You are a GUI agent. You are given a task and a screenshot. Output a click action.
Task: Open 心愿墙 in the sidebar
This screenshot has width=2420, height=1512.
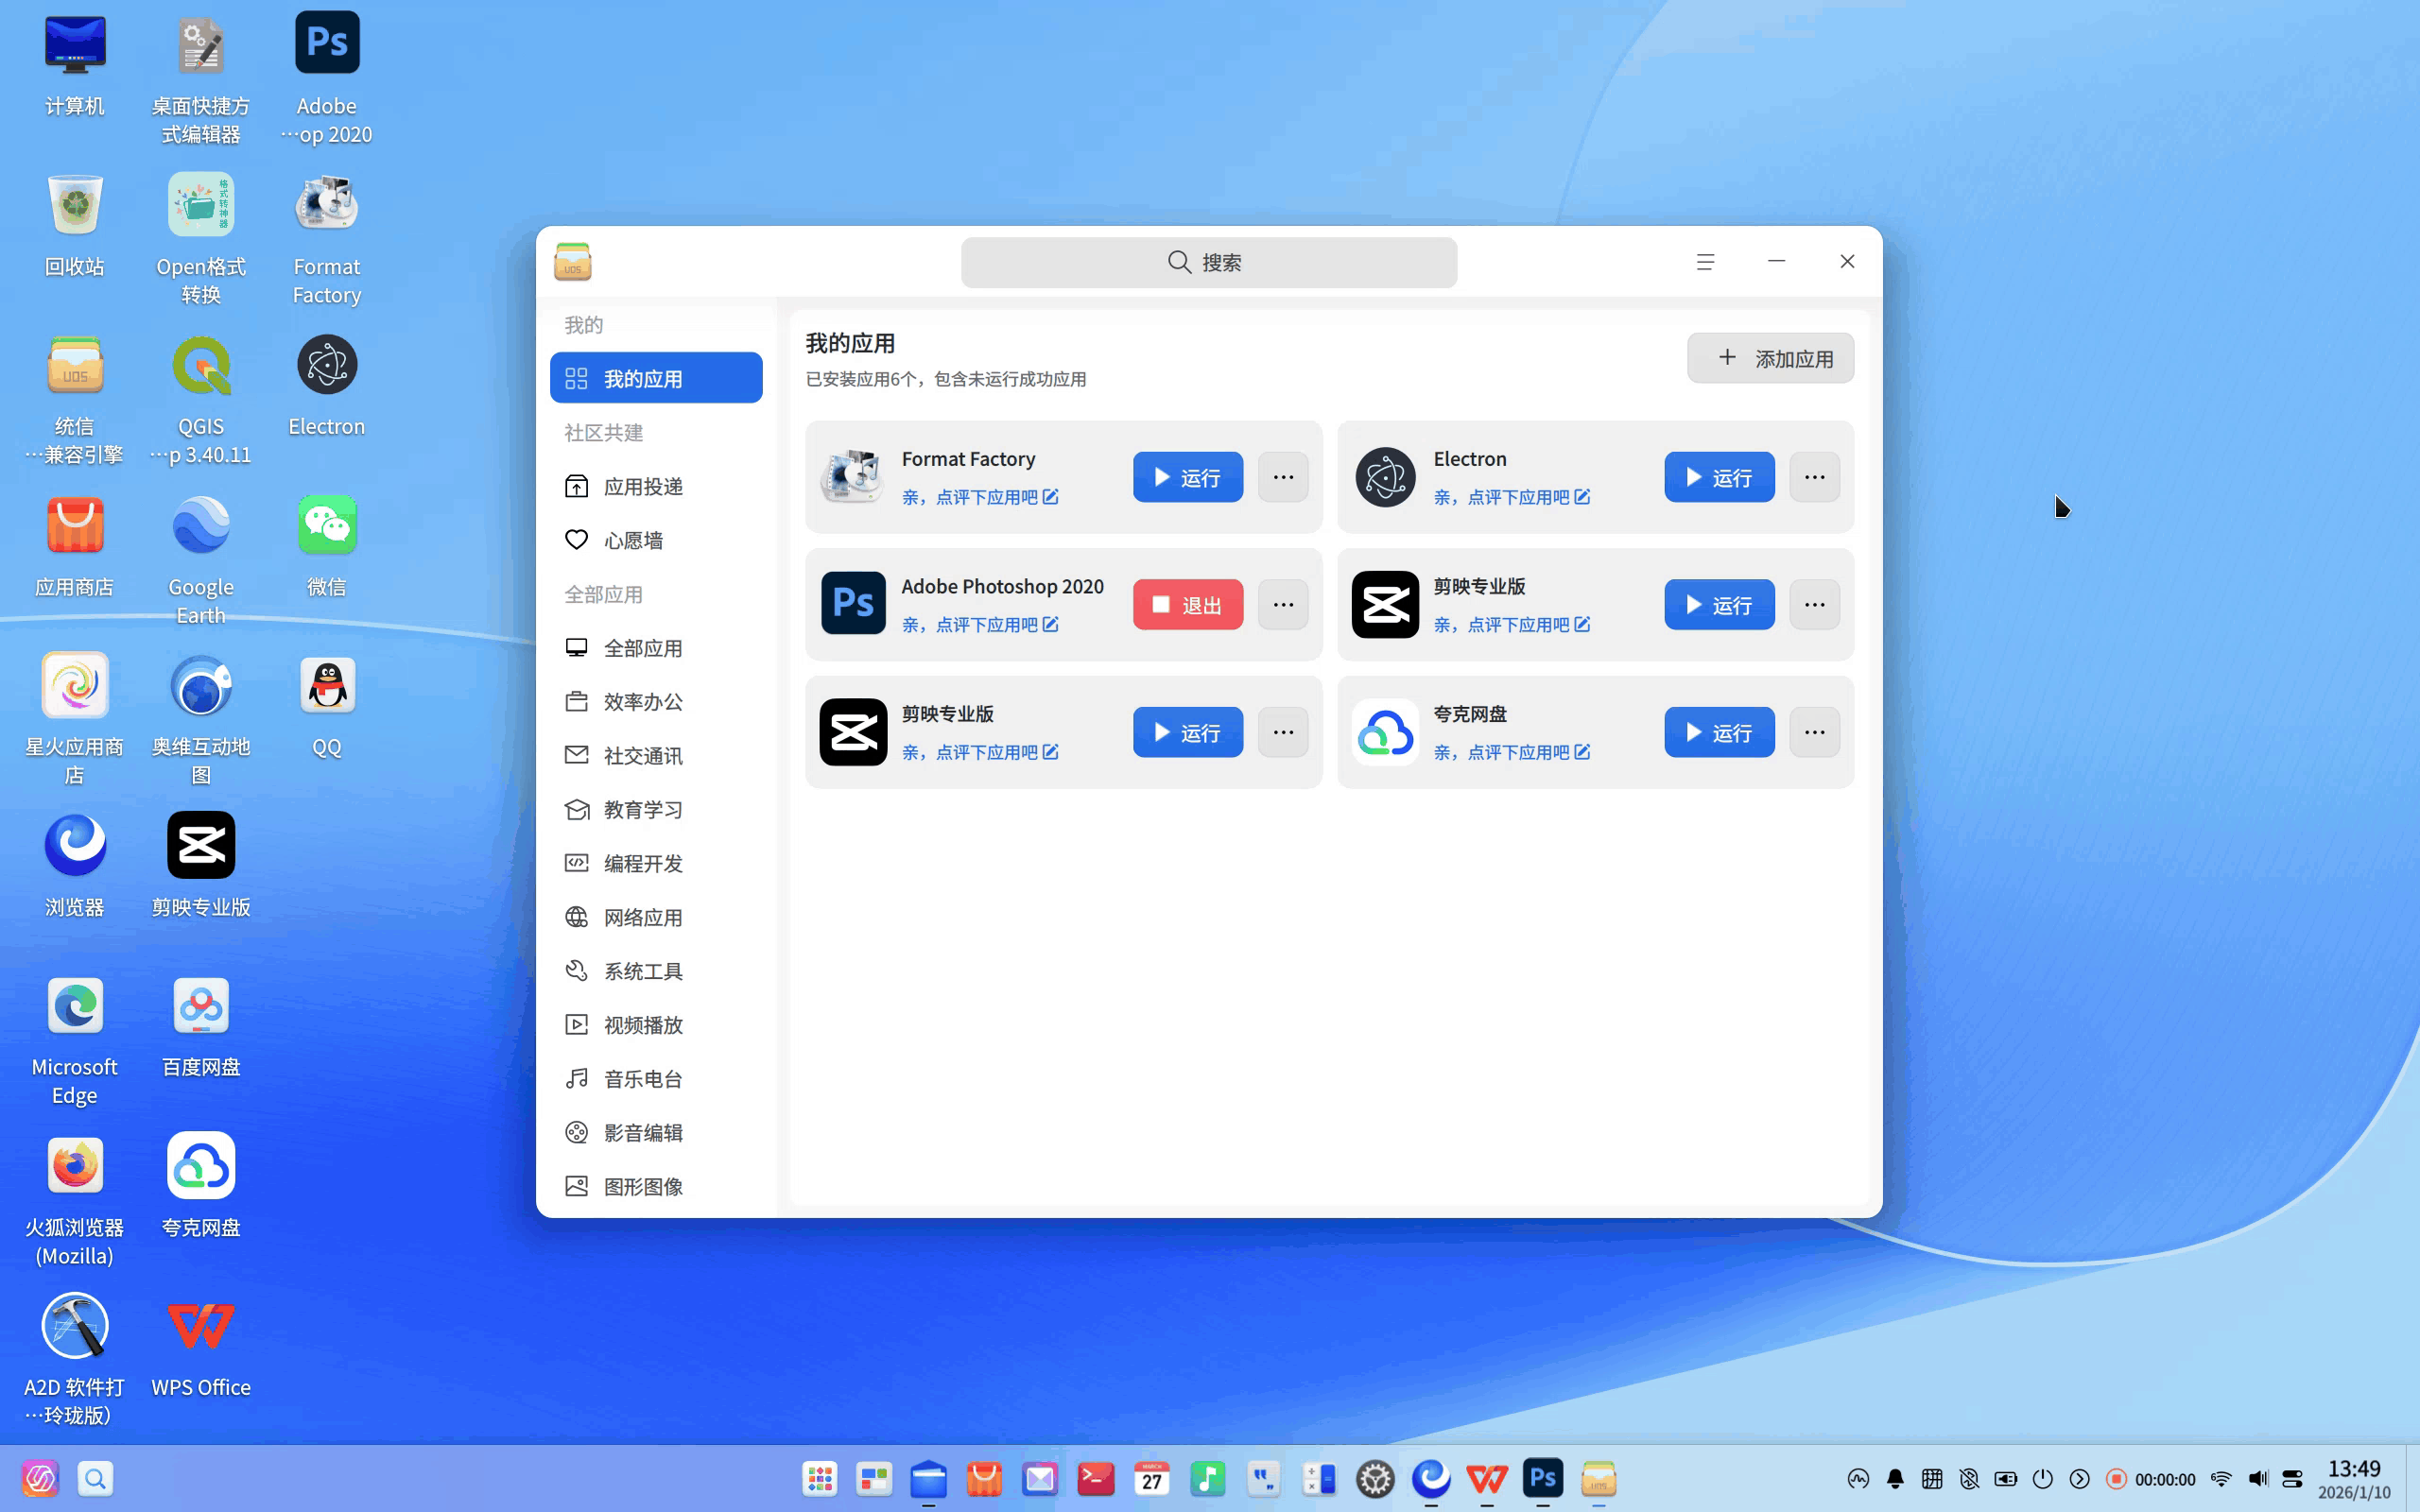pyautogui.click(x=656, y=540)
